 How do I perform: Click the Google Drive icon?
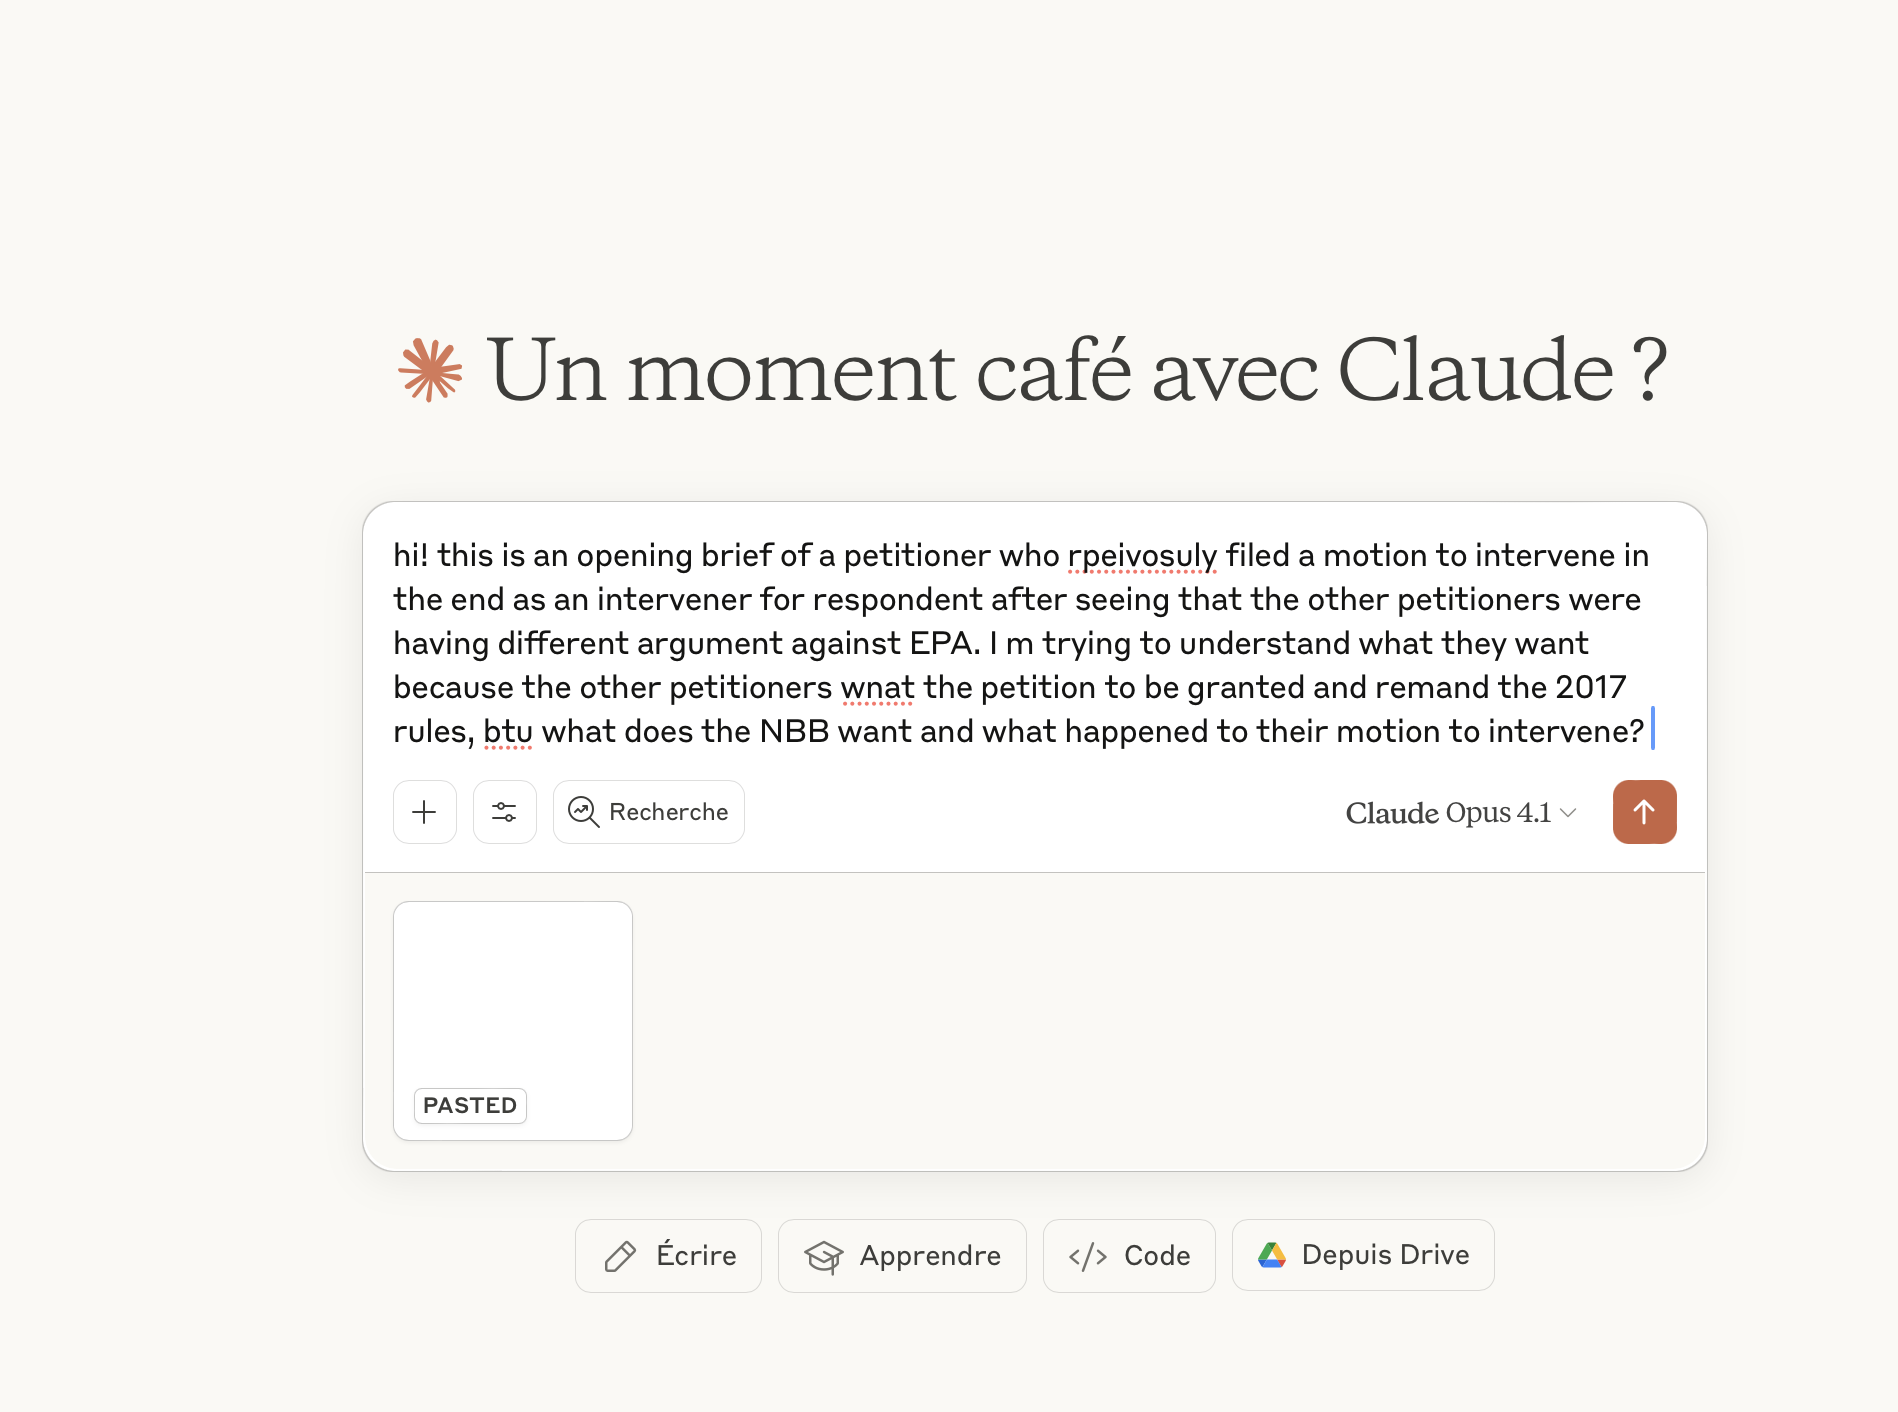(x=1272, y=1255)
